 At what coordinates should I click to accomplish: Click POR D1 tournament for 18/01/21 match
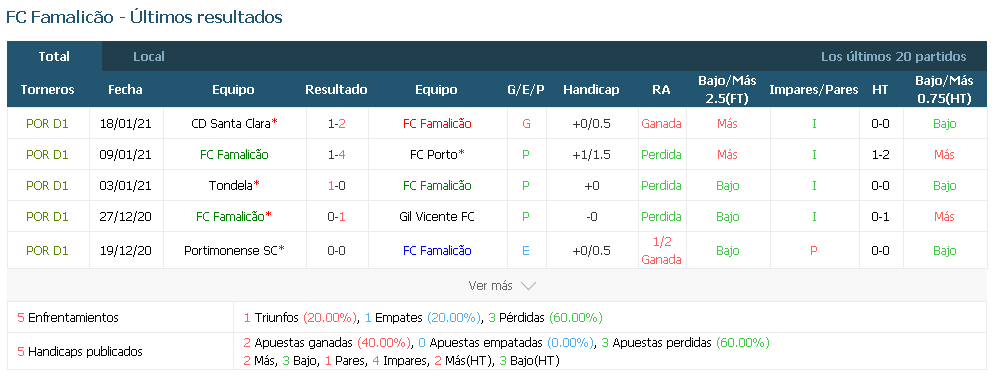point(47,124)
